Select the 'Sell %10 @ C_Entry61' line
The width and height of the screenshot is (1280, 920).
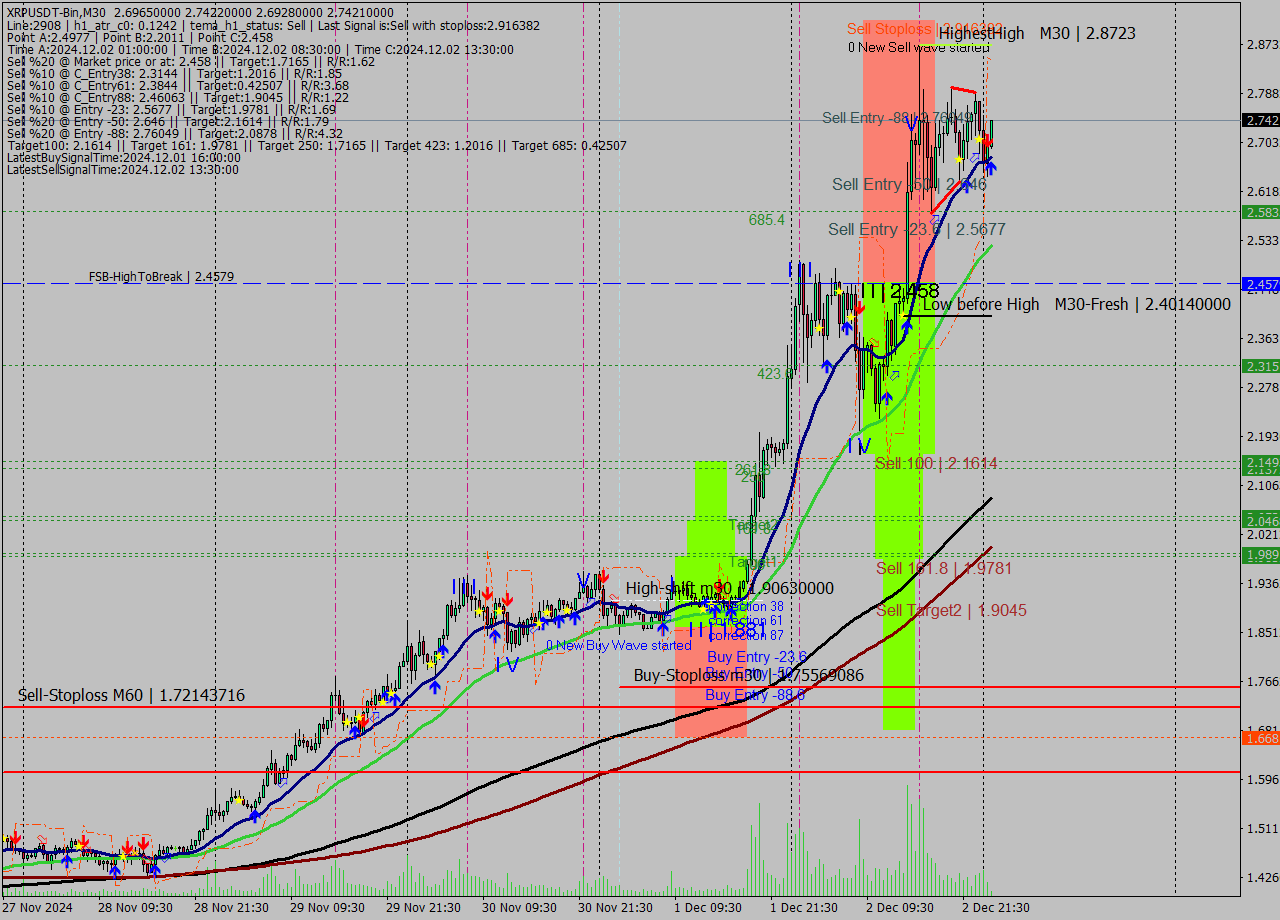click(x=178, y=85)
